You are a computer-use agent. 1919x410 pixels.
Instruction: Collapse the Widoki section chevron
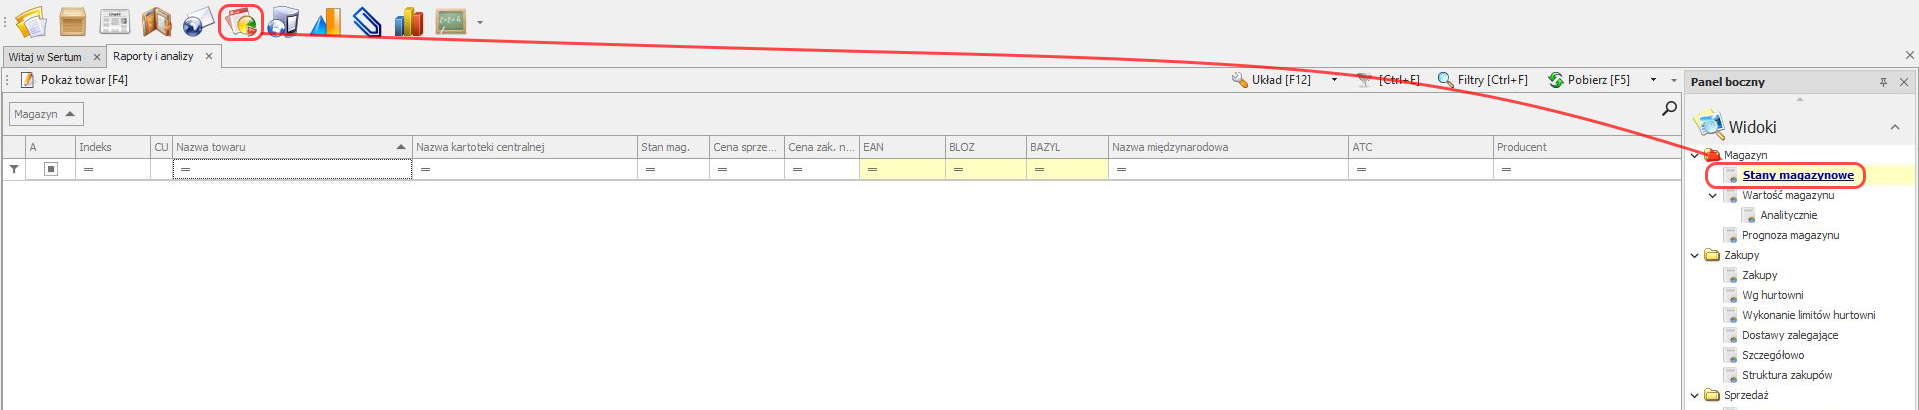click(1895, 127)
